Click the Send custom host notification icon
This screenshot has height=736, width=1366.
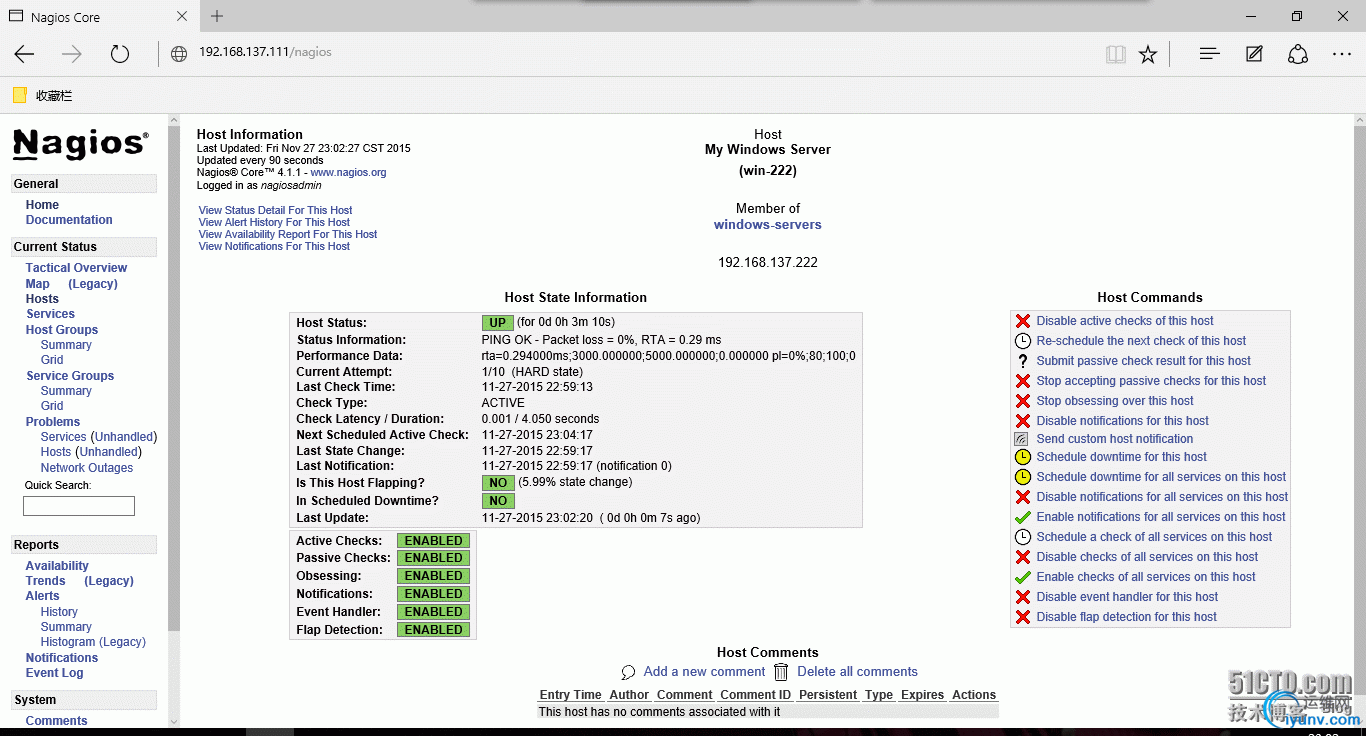pyautogui.click(x=1021, y=439)
